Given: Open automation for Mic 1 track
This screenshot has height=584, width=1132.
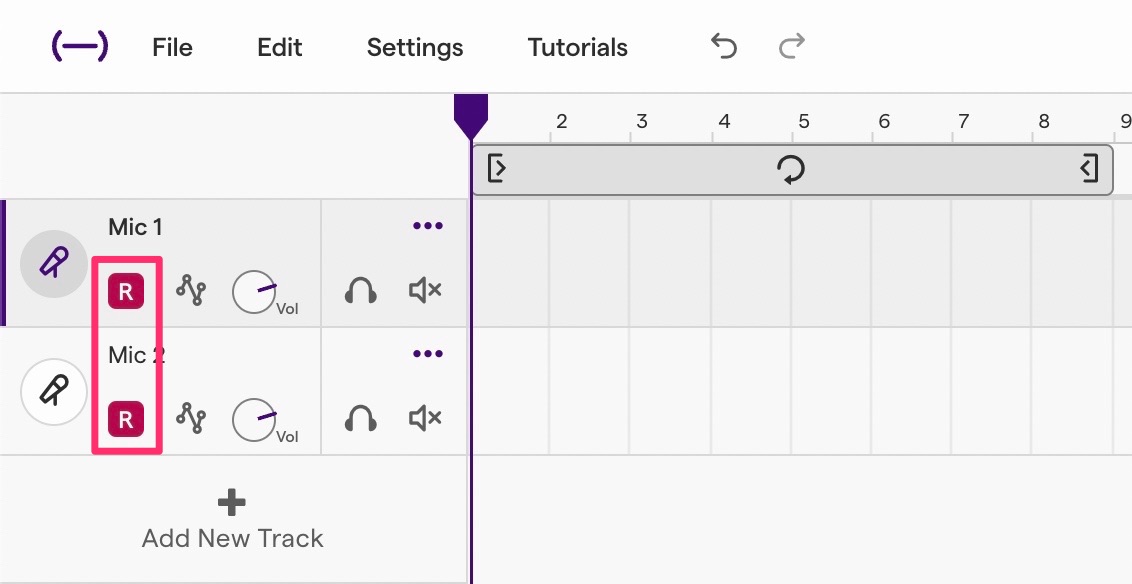Looking at the screenshot, I should click(191, 291).
